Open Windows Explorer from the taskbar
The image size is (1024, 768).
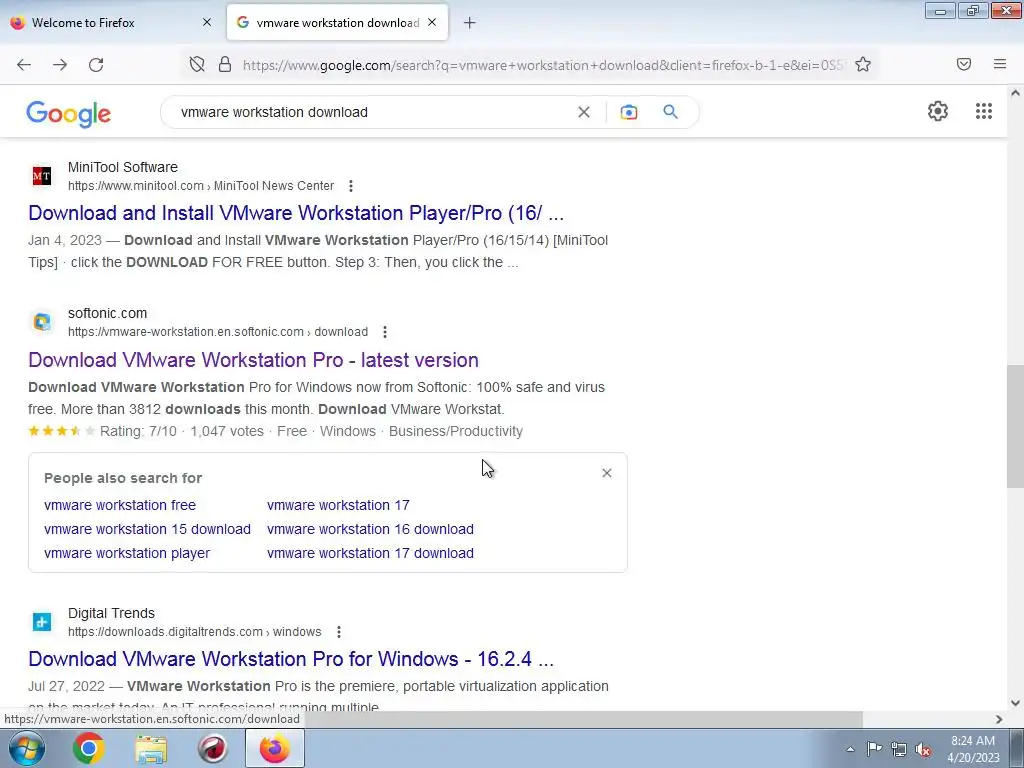click(151, 748)
